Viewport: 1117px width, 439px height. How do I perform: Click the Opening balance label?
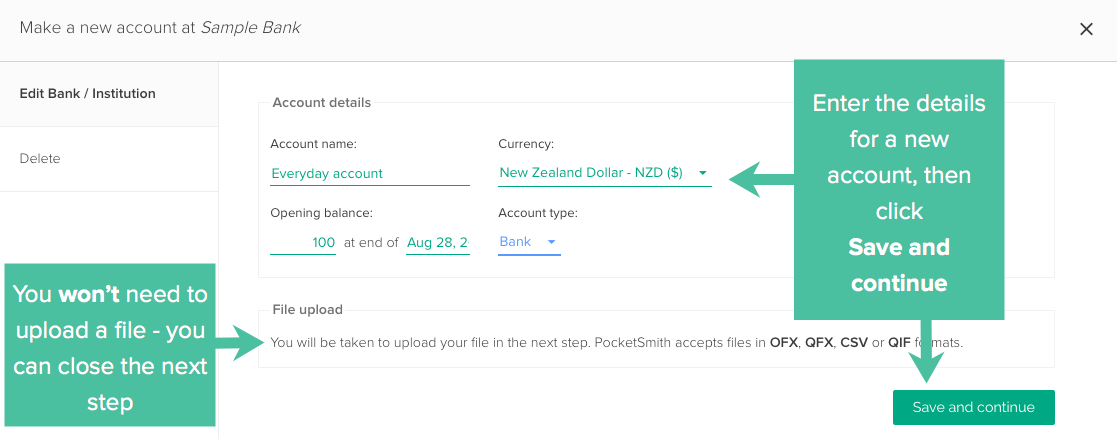point(321,213)
